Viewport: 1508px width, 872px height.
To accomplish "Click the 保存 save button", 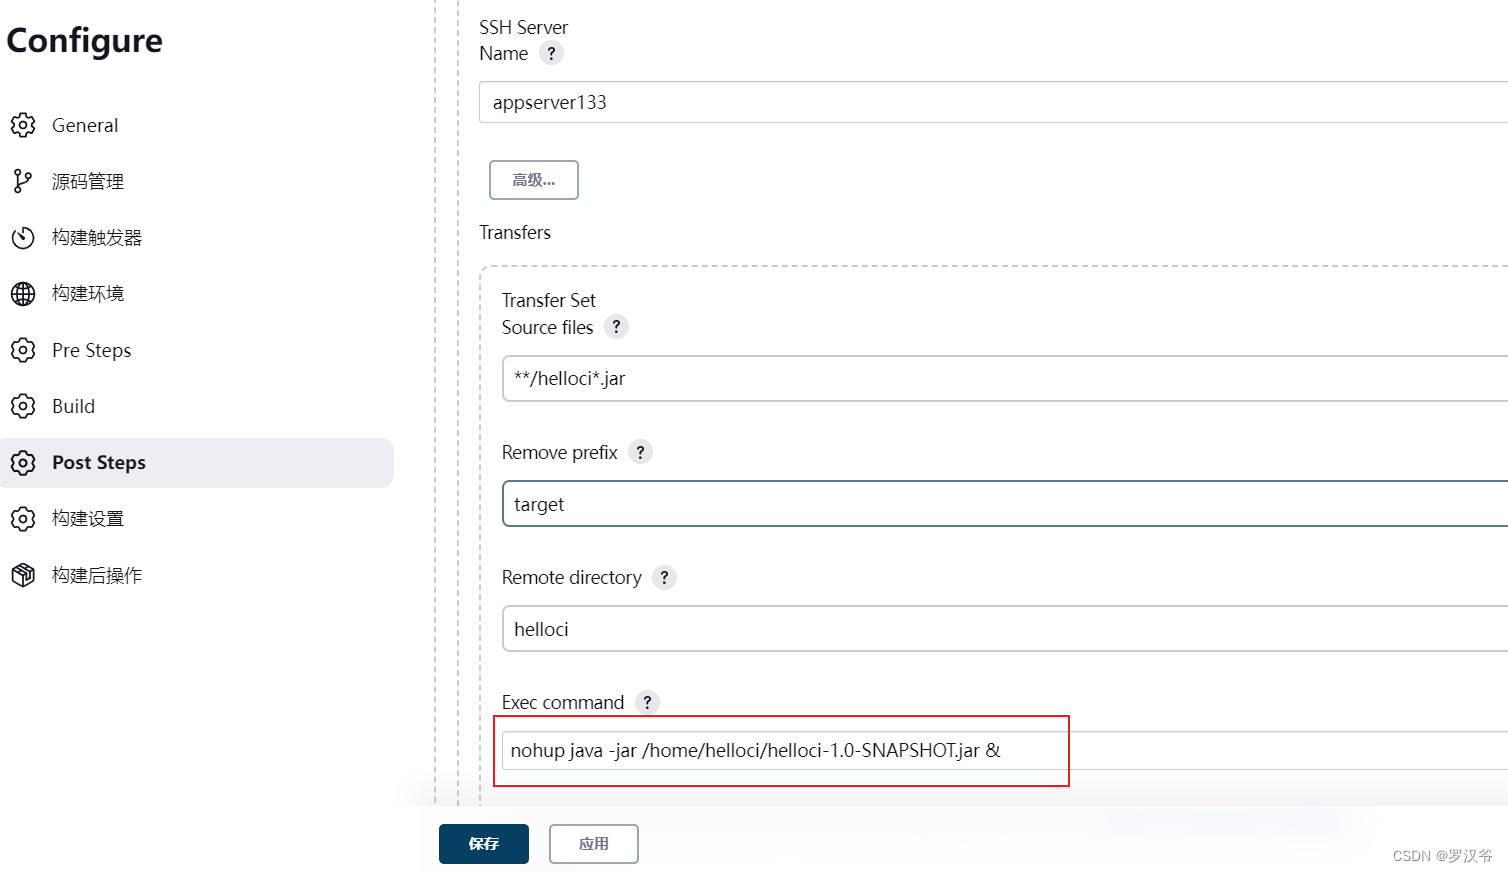I will tap(484, 844).
